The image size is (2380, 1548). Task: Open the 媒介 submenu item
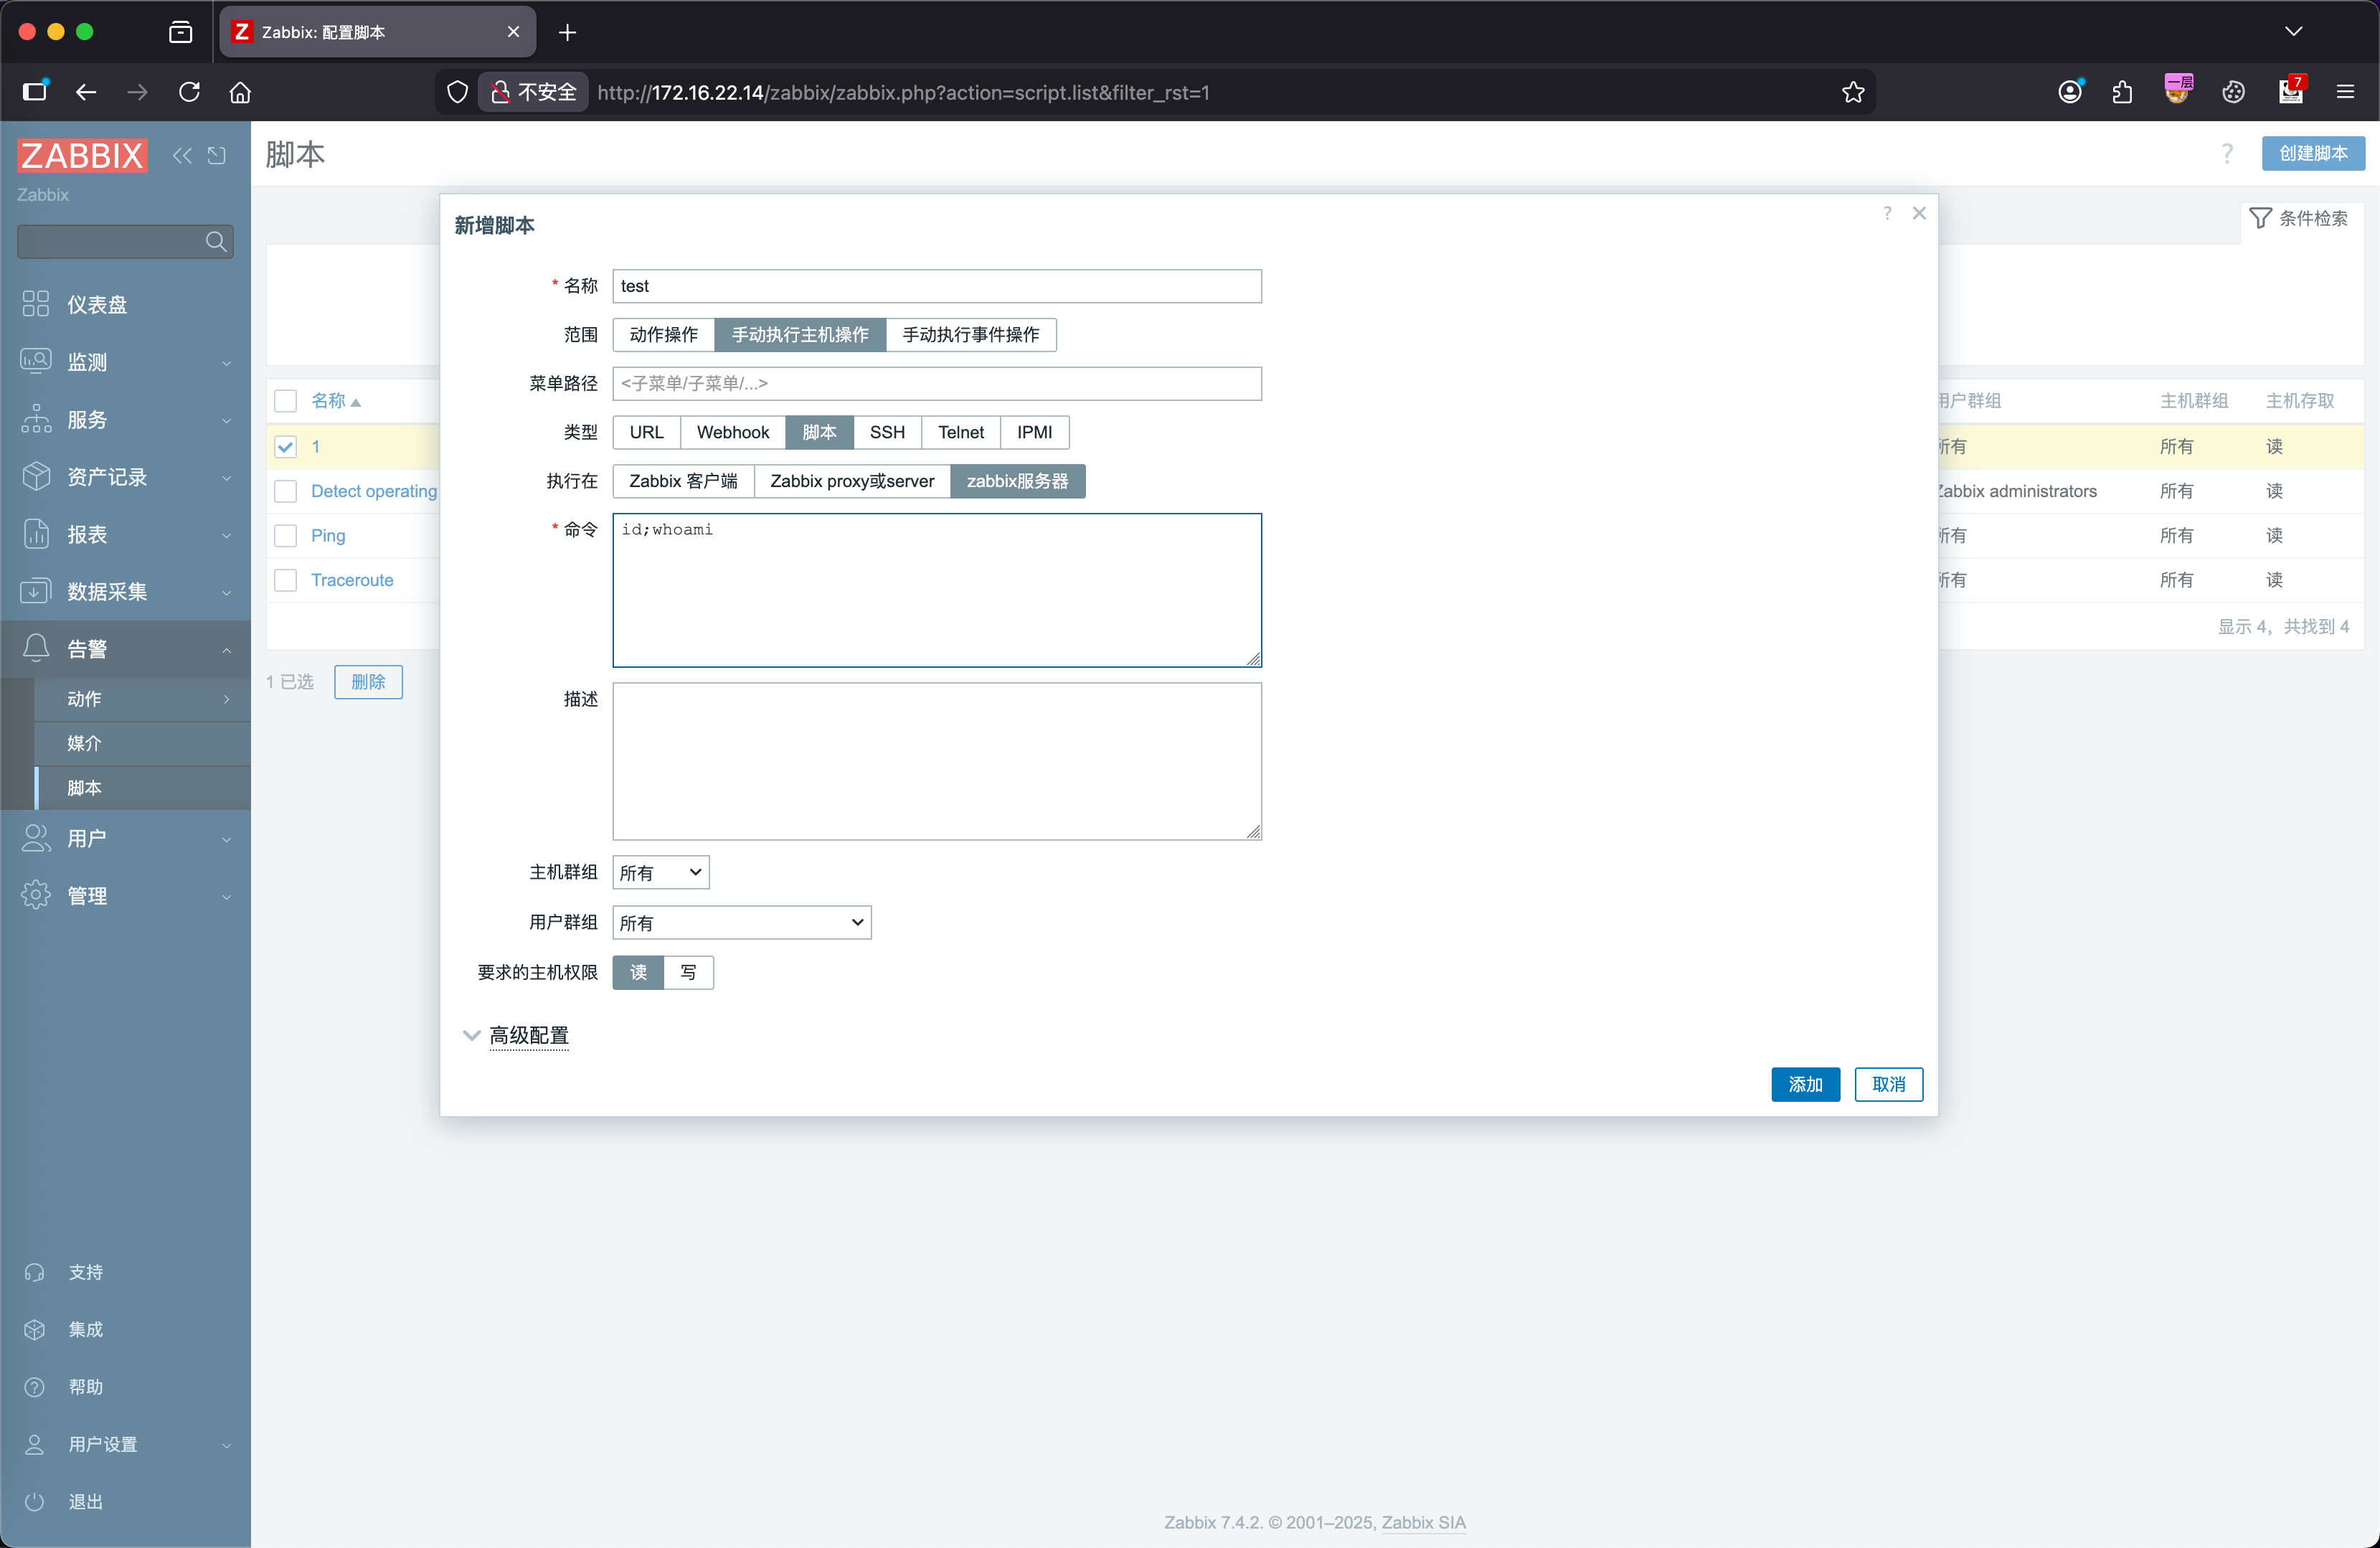85,743
